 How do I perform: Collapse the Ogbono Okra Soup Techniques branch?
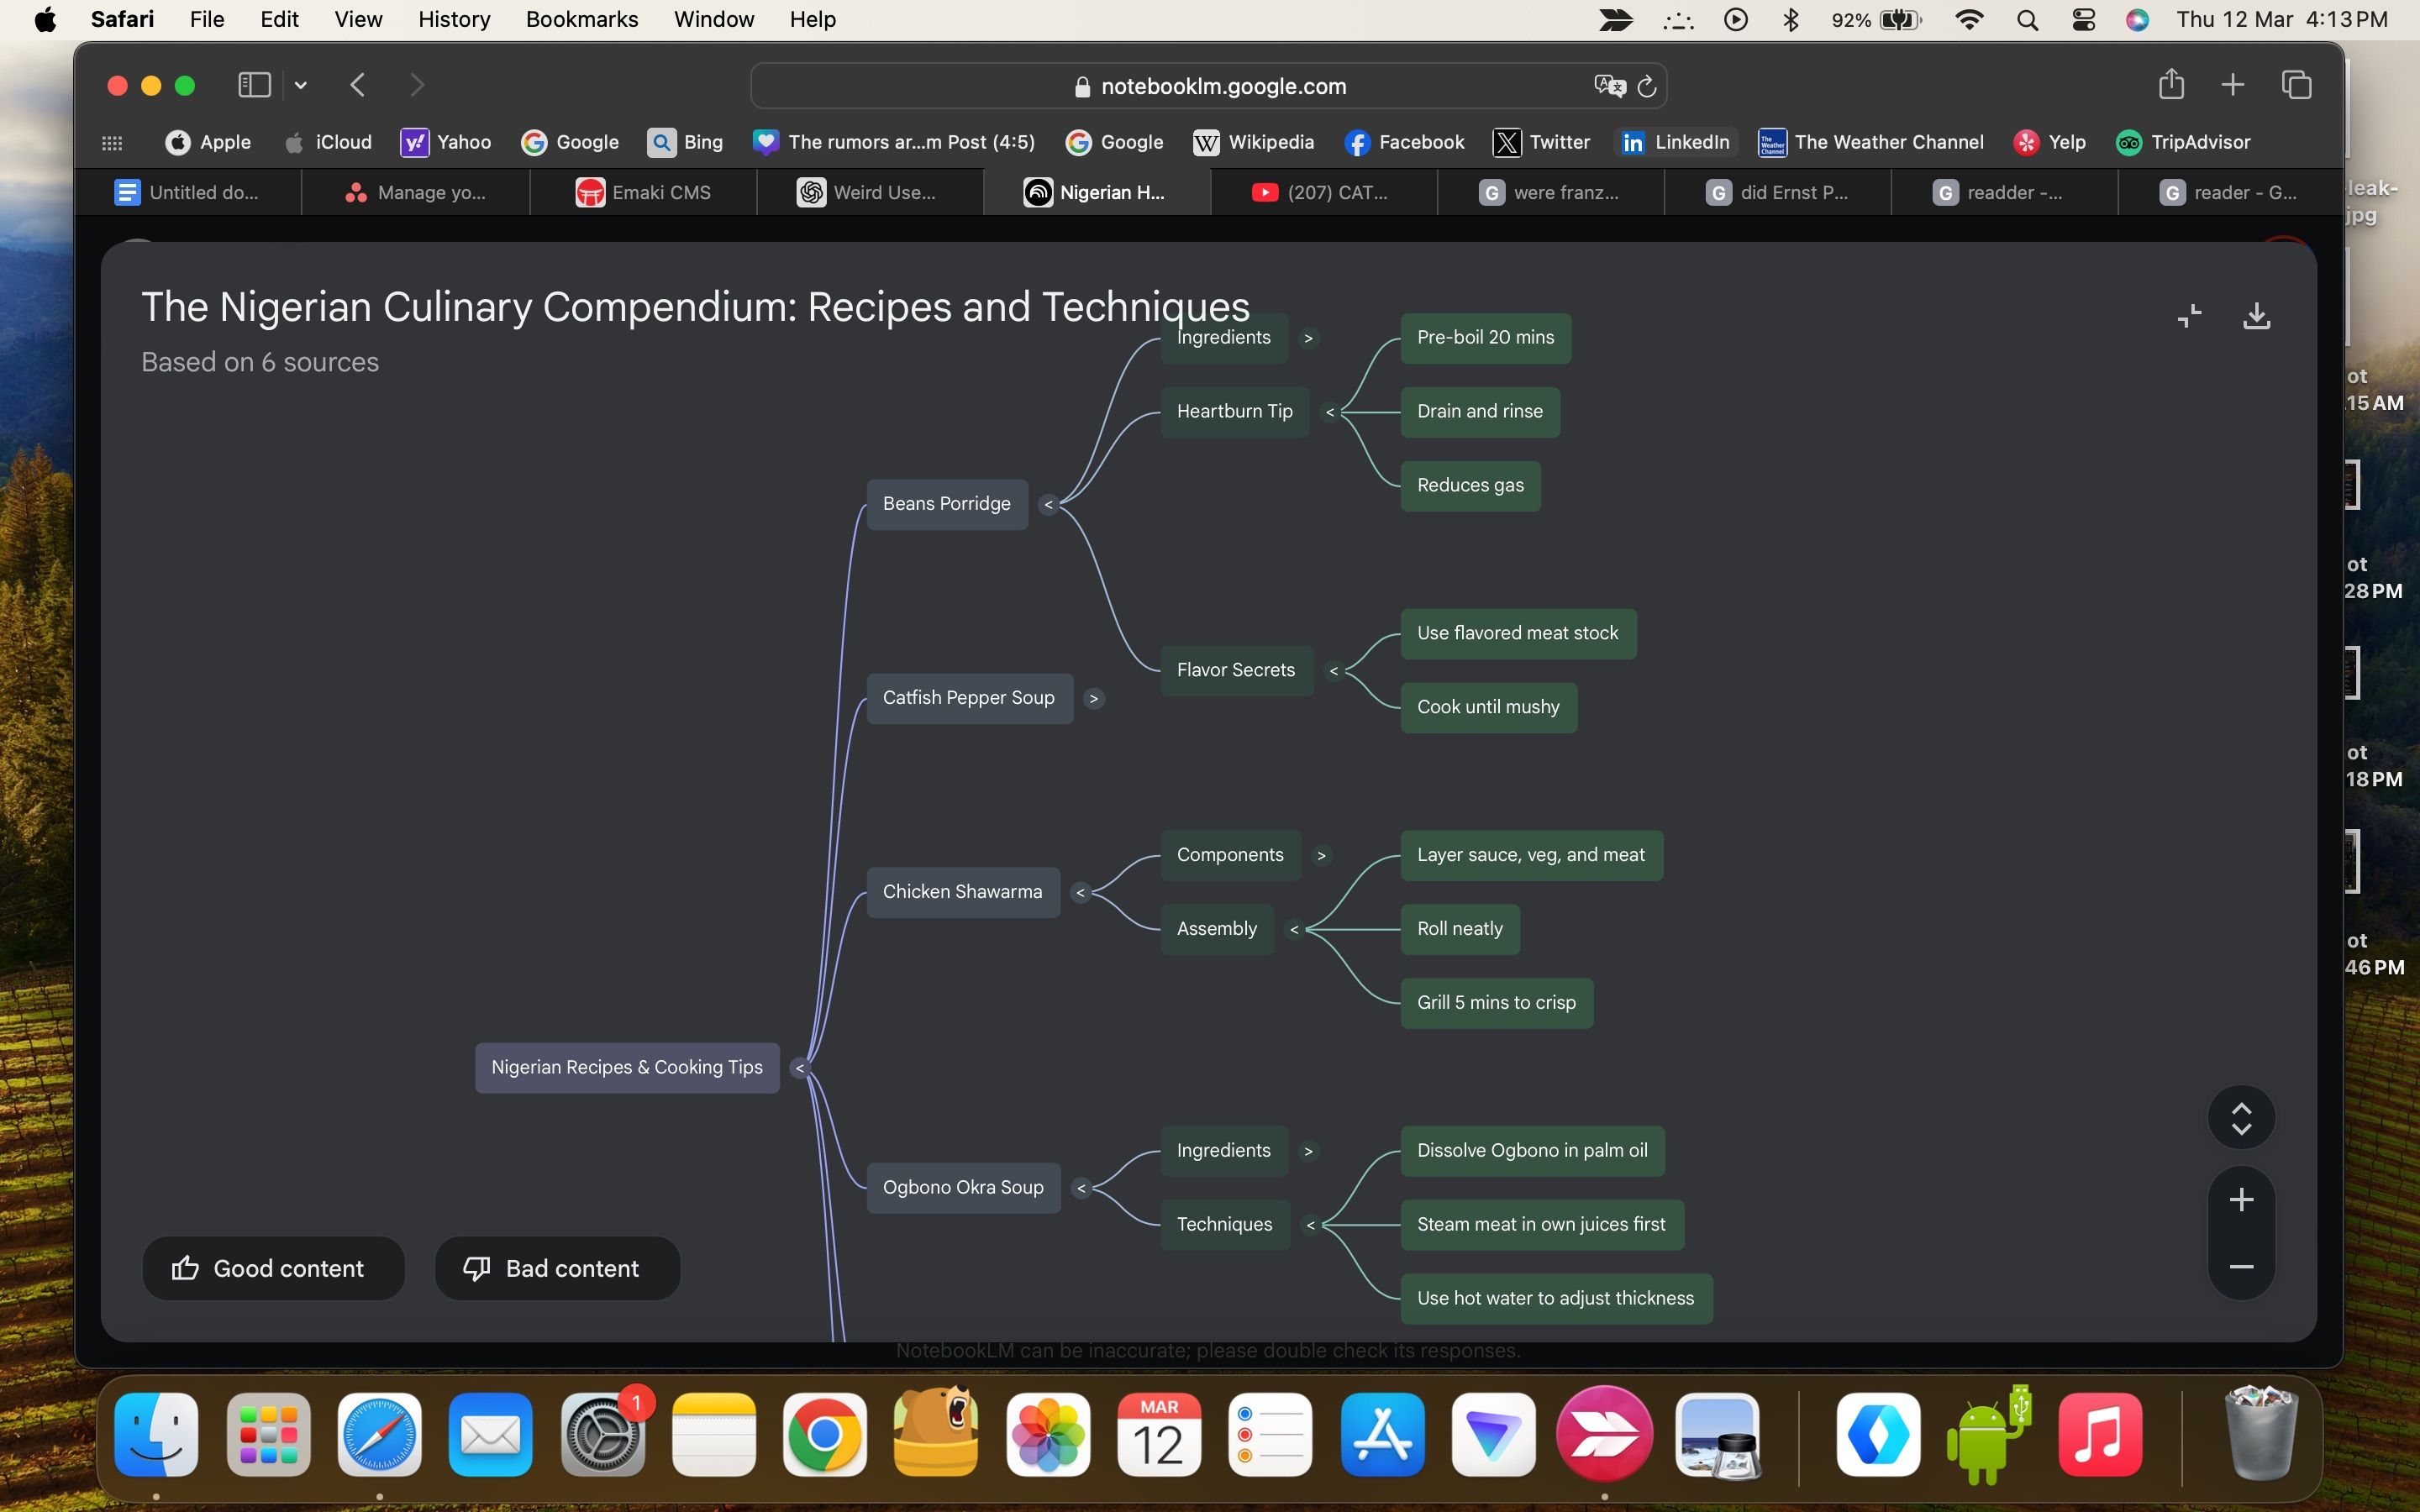pos(1310,1225)
